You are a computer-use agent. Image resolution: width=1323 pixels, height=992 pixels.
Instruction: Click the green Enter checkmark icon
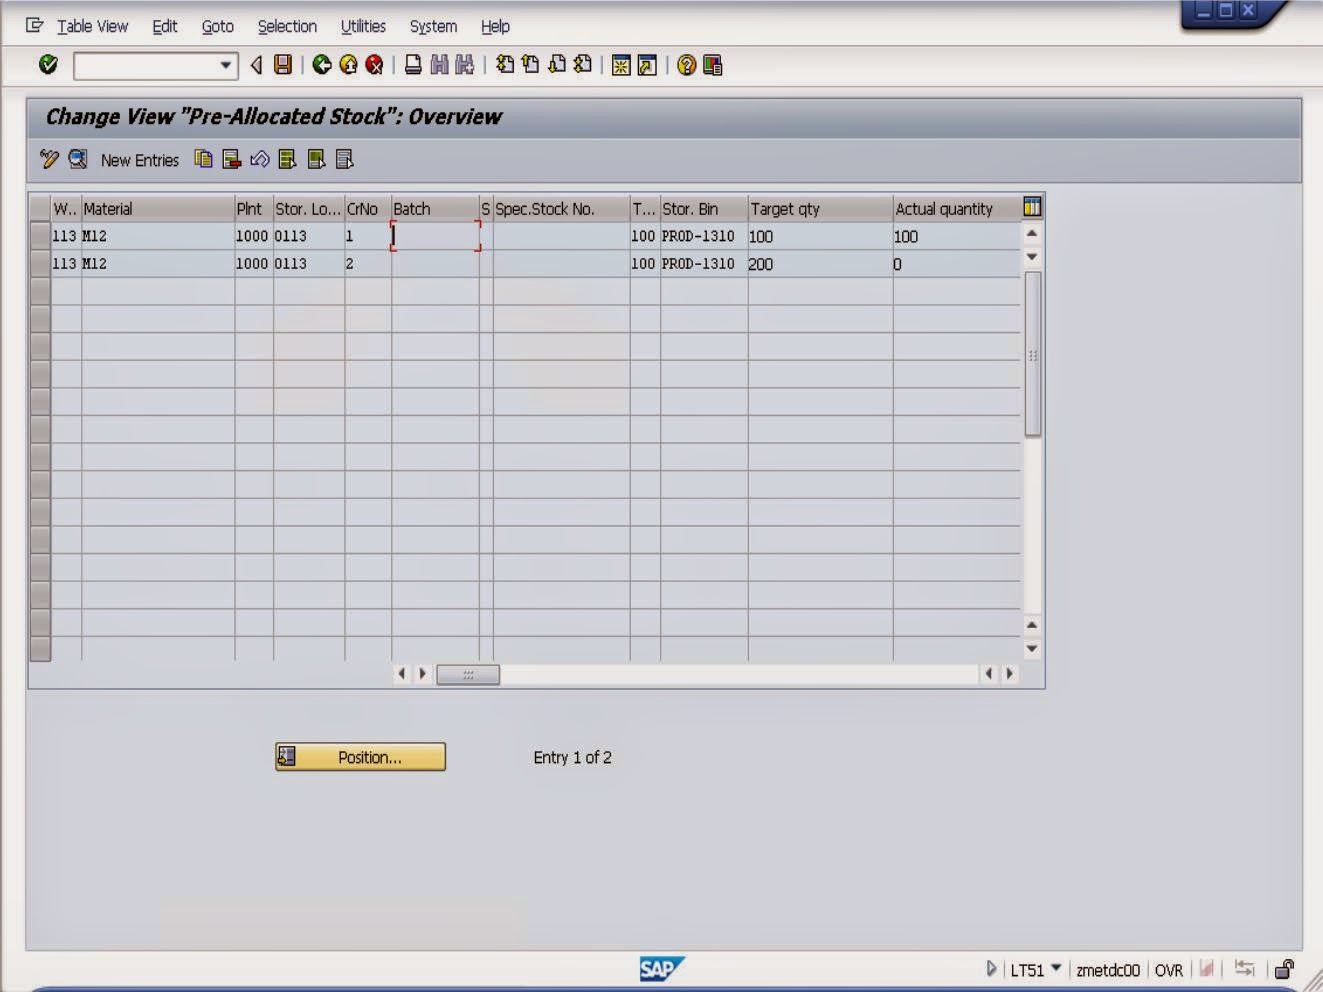tap(48, 65)
